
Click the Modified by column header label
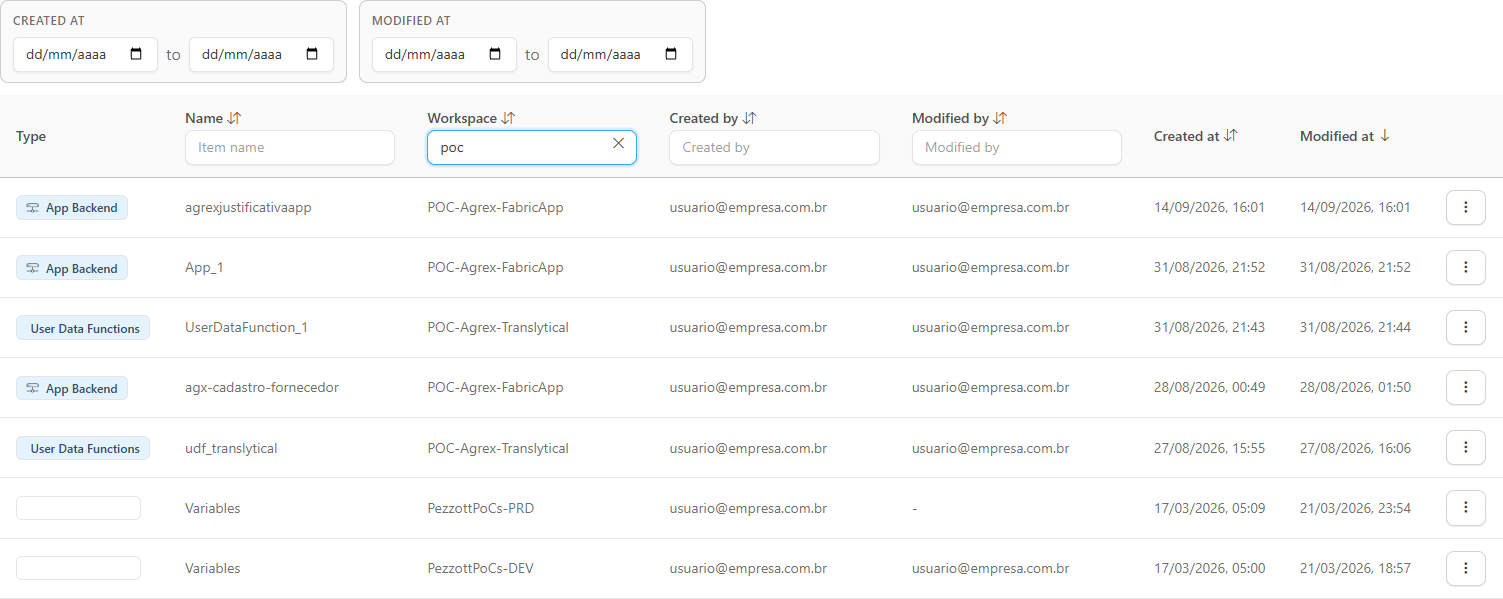950,118
